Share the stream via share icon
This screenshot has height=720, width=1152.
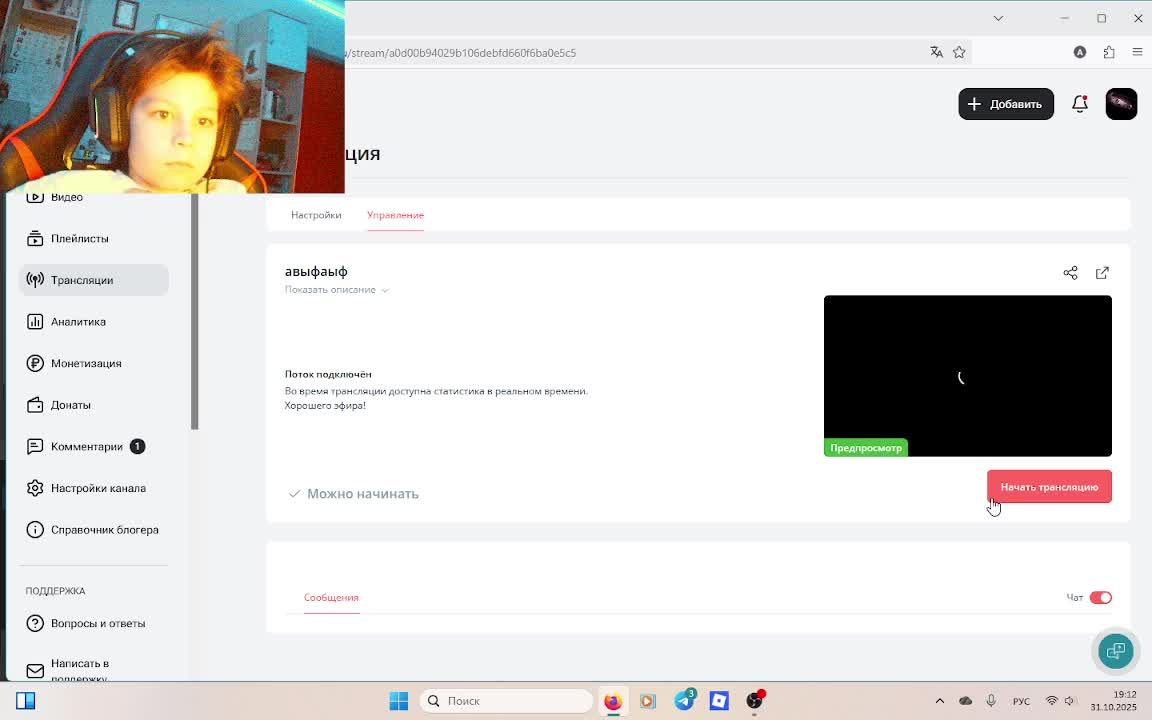pos(1070,273)
